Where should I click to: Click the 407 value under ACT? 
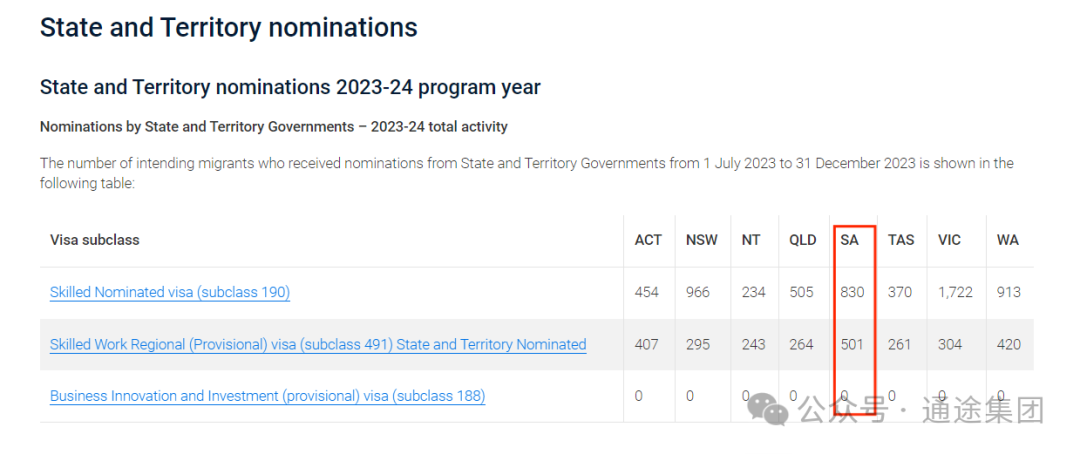pos(647,344)
